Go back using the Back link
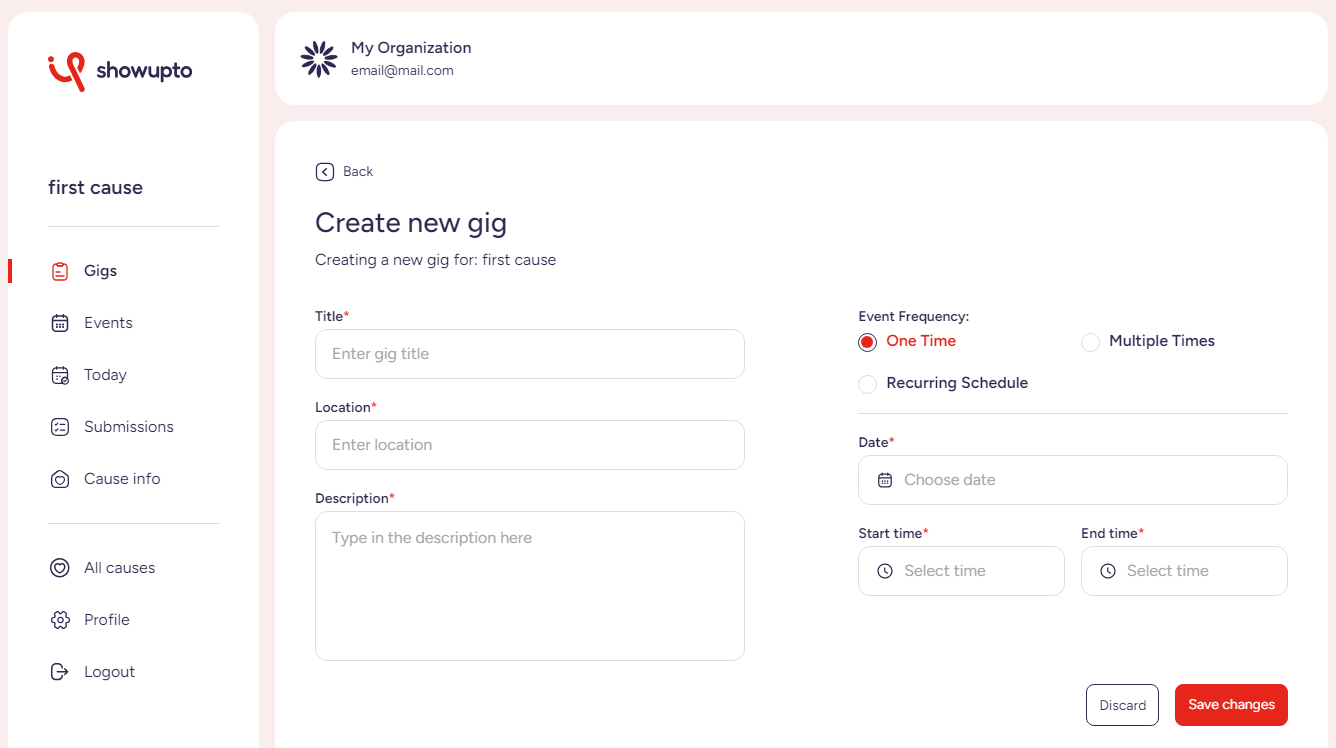 tap(345, 172)
